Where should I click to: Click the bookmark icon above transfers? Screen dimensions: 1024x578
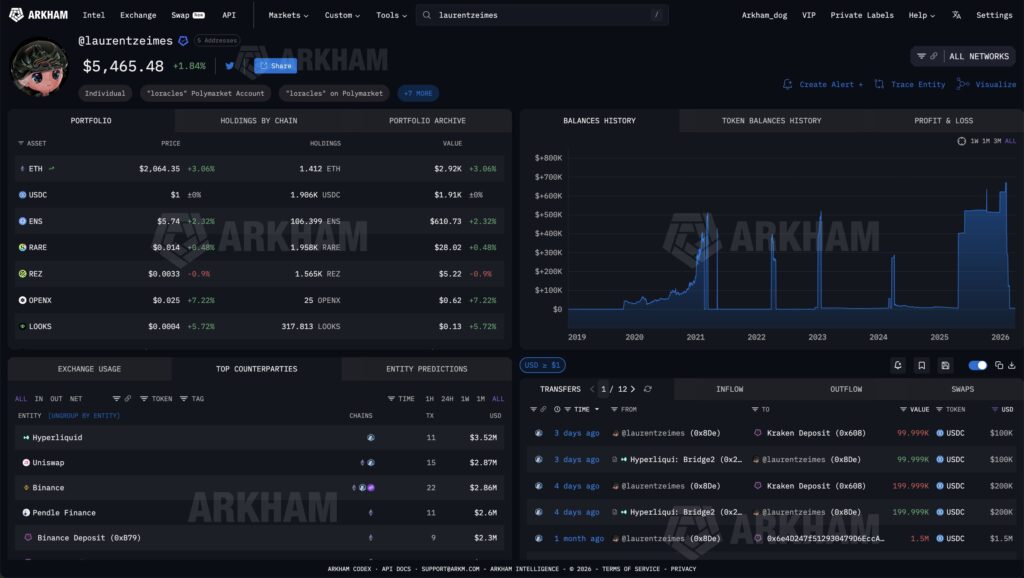921,365
